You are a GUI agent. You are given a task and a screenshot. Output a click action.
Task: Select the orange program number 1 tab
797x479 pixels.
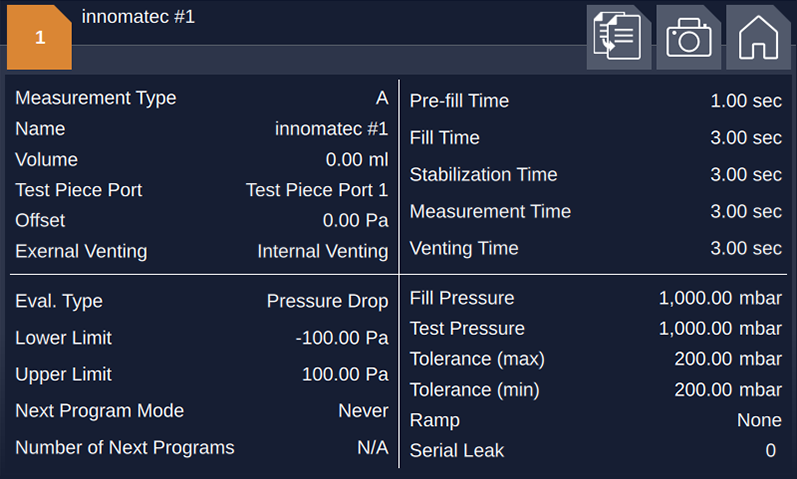[x=39, y=37]
